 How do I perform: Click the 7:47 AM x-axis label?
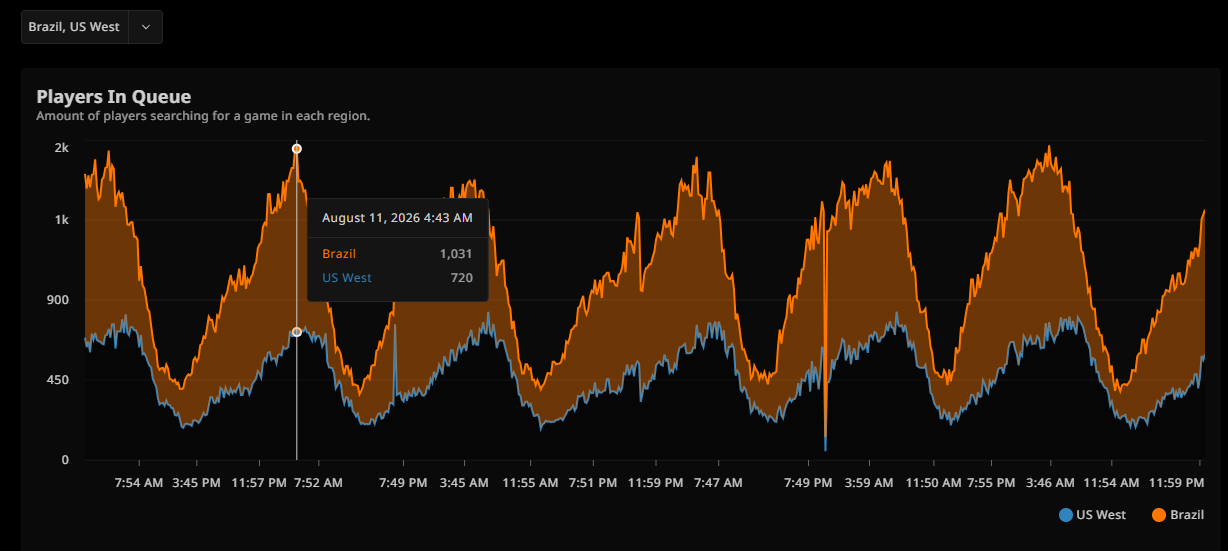click(718, 483)
